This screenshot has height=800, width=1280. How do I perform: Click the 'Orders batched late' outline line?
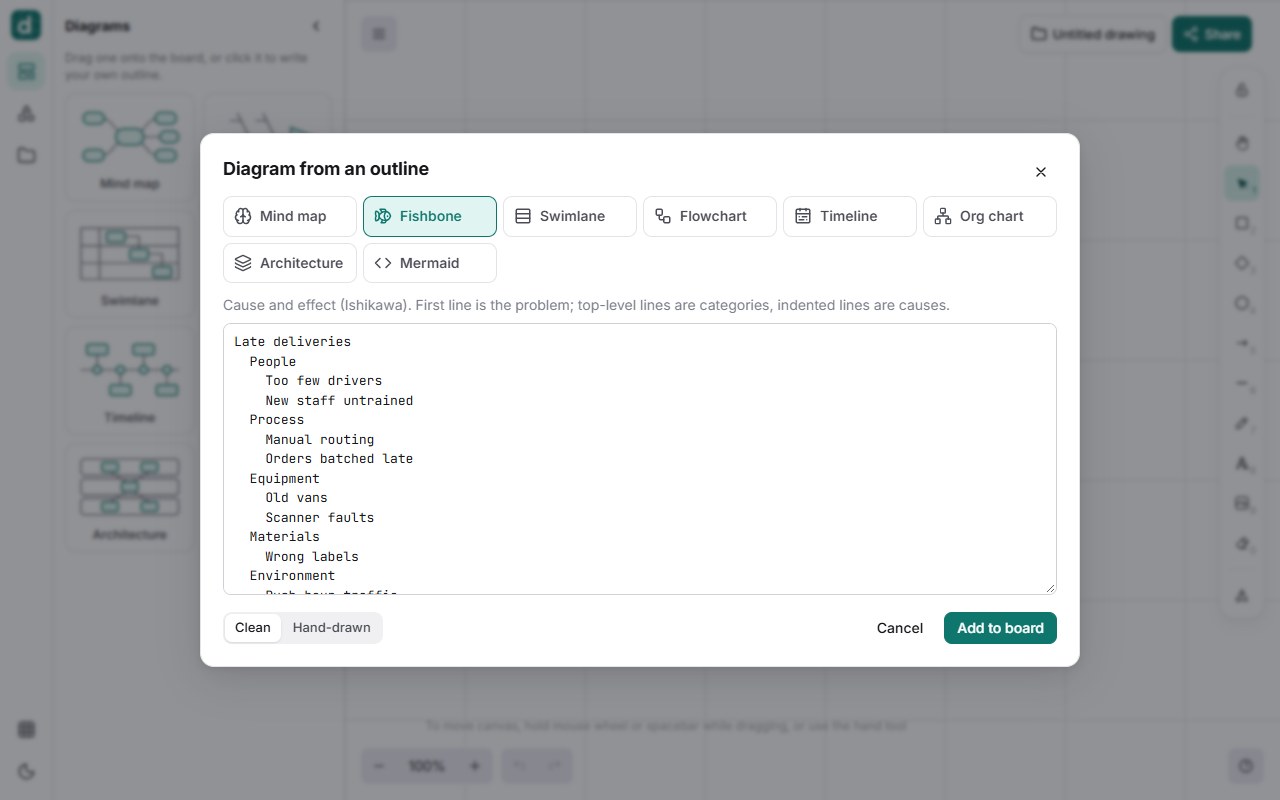point(339,459)
